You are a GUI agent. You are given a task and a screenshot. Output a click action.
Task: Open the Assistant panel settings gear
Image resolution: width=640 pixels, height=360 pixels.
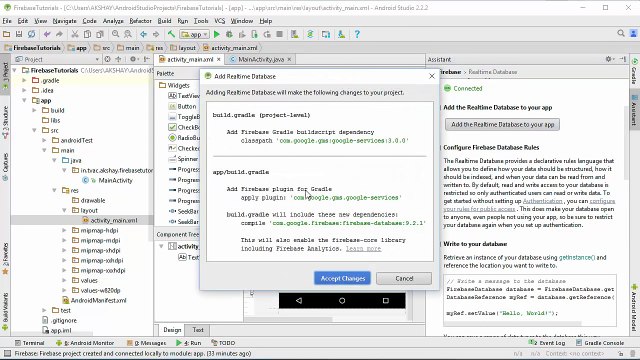[x=609, y=59]
